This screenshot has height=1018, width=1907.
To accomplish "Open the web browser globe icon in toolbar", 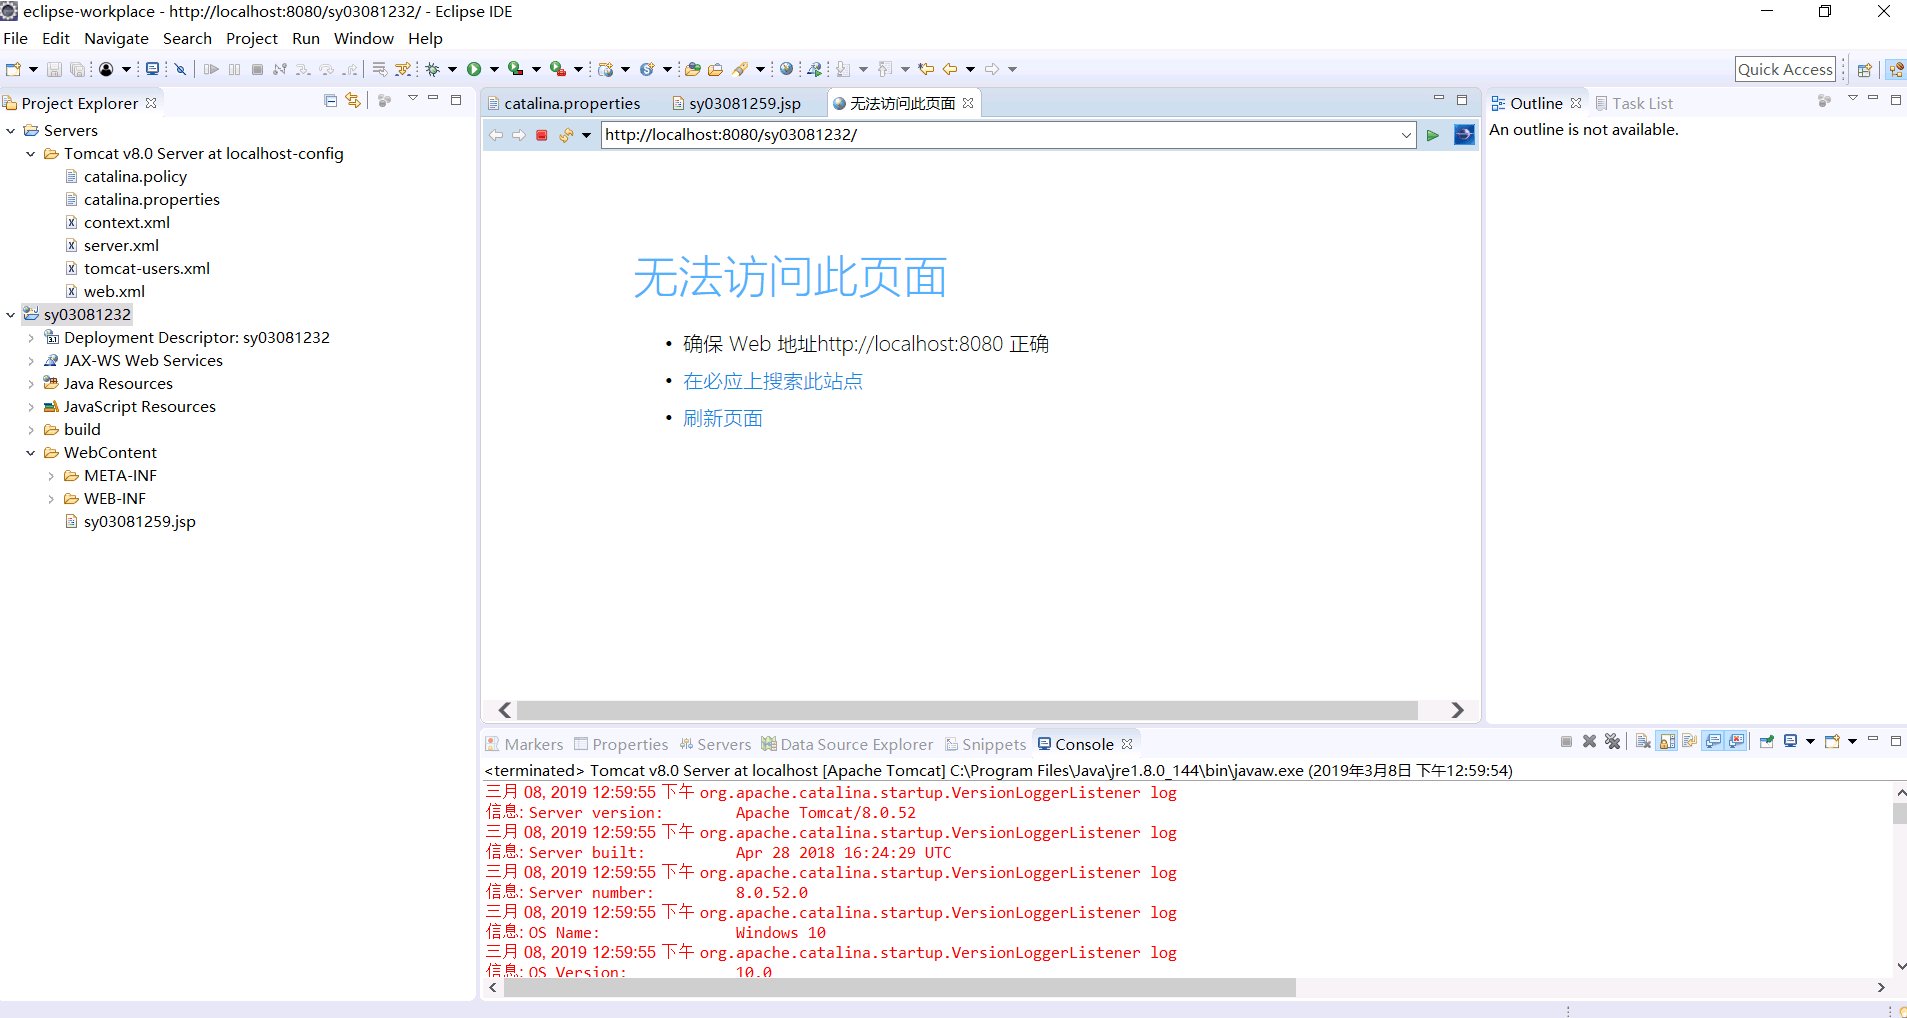I will click(x=787, y=69).
